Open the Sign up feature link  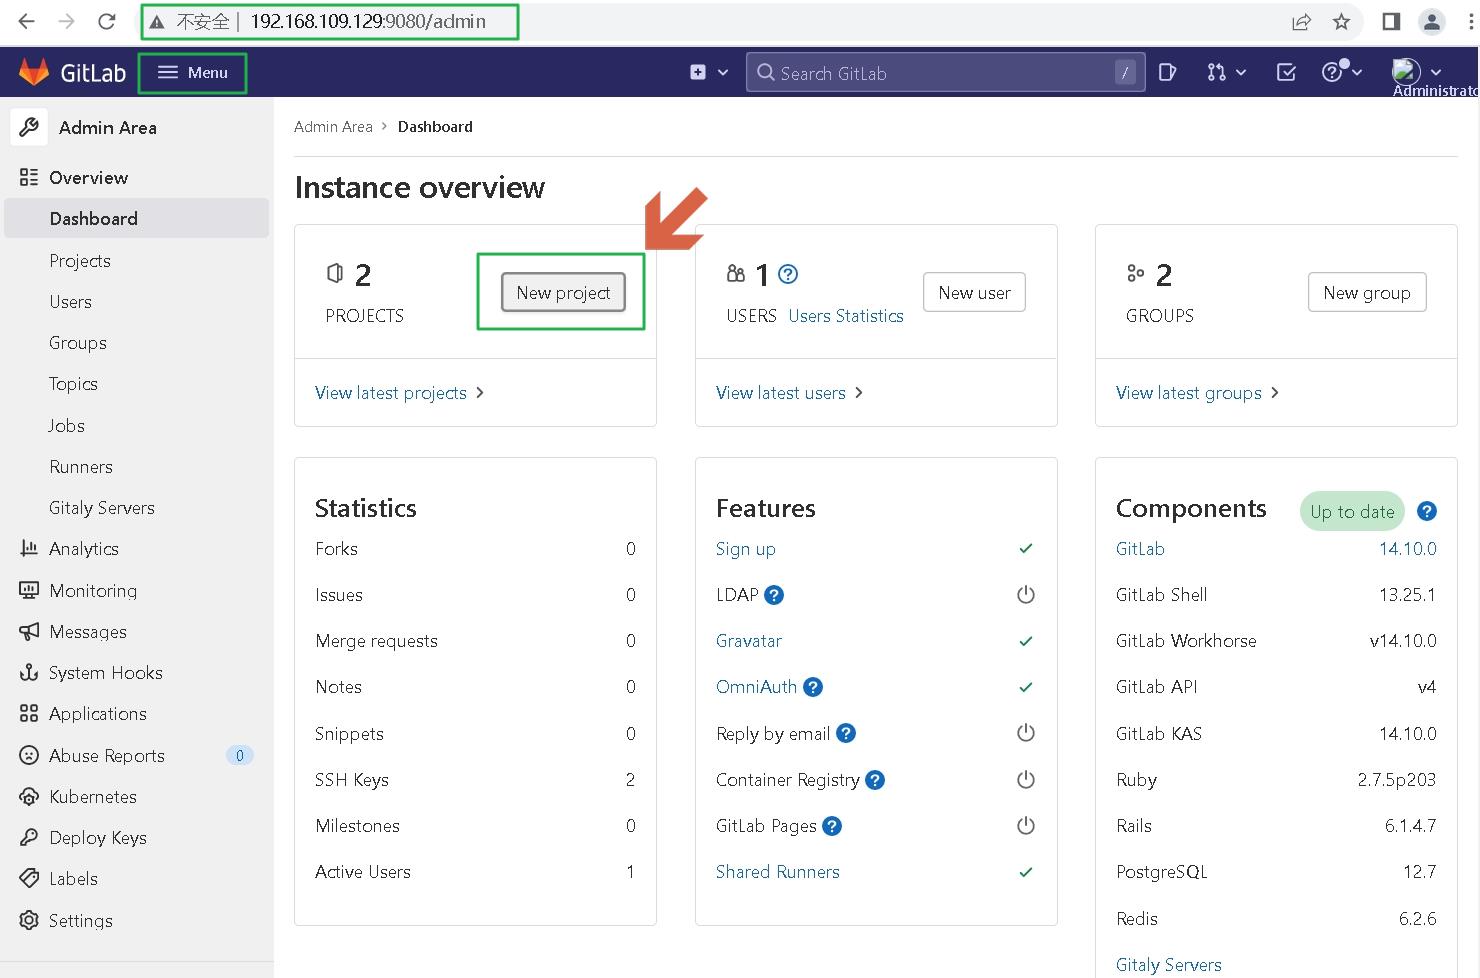point(745,549)
